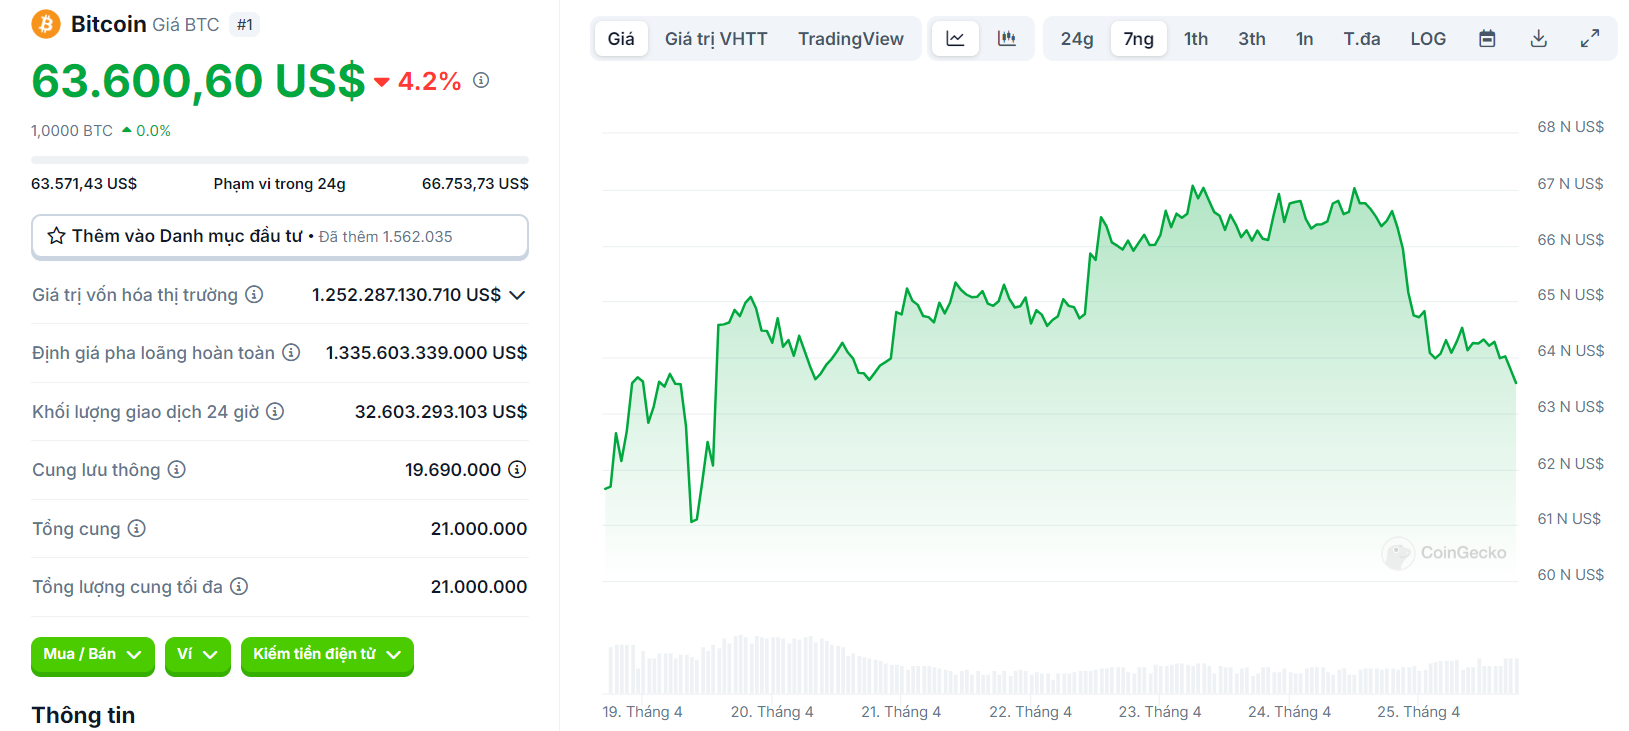Click the volume bars below the chart
The height and width of the screenshot is (731, 1629).
tap(1064, 665)
